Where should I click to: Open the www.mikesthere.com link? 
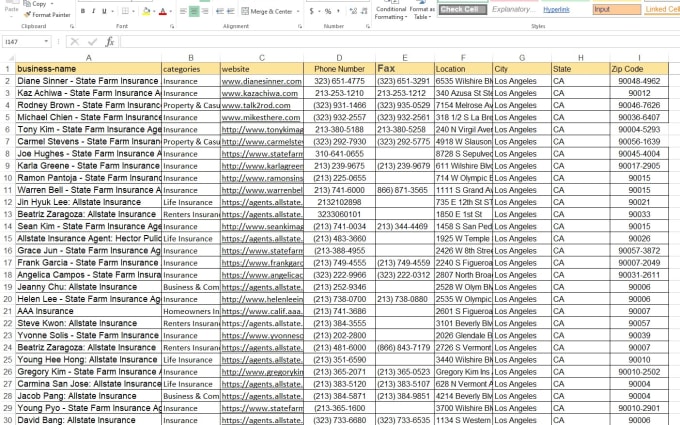coord(261,118)
